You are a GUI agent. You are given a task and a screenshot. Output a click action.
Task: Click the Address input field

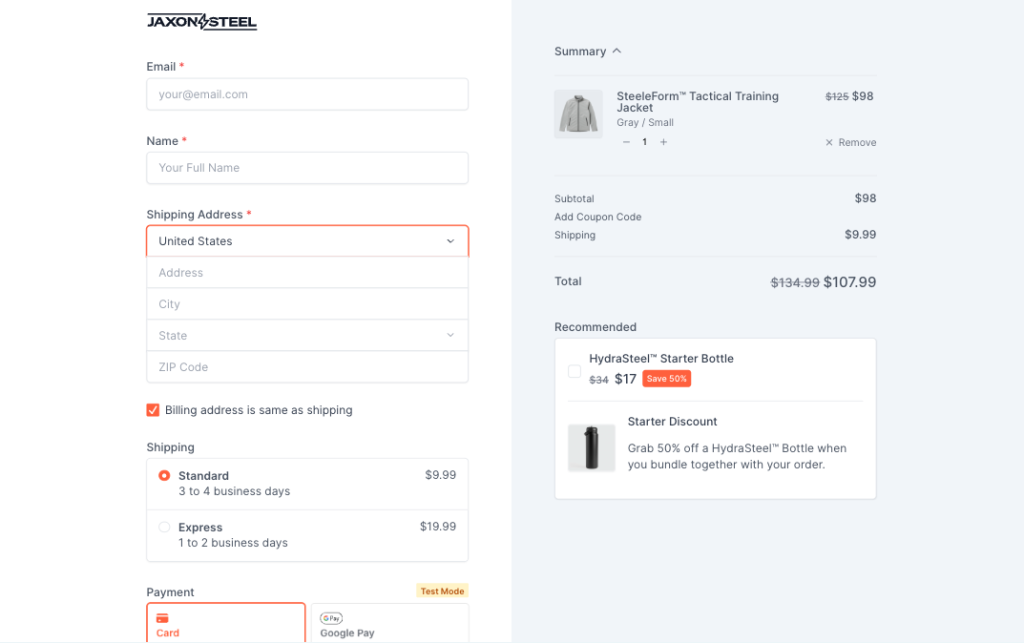point(307,273)
